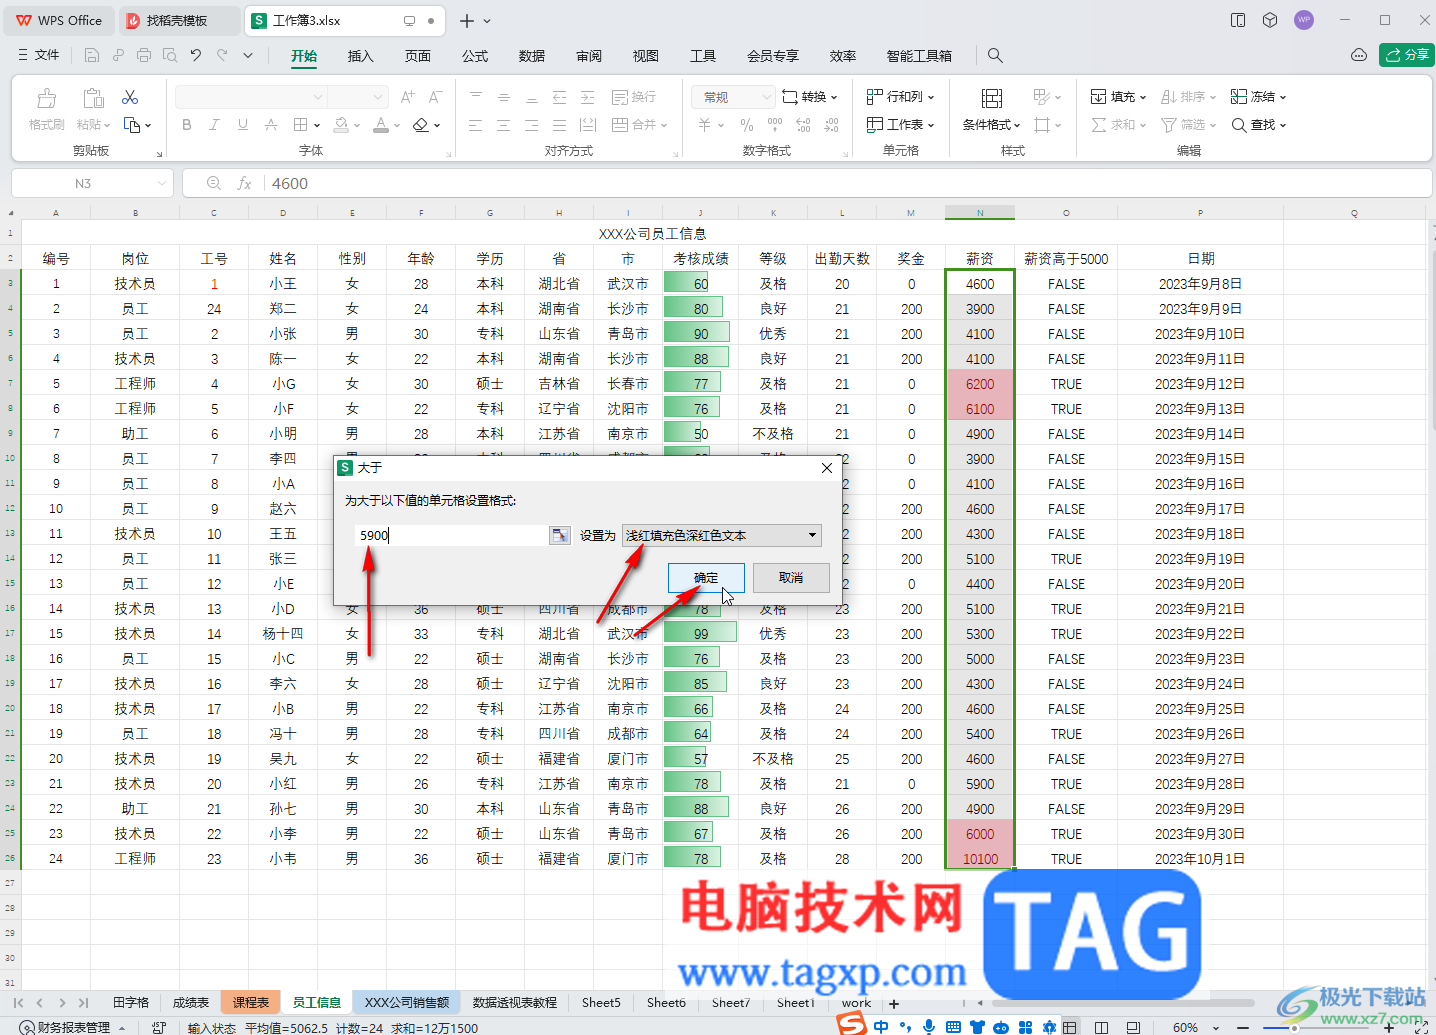This screenshot has width=1436, height=1035.
Task: Click the zoom slider in the status bar
Action: click(1294, 1027)
